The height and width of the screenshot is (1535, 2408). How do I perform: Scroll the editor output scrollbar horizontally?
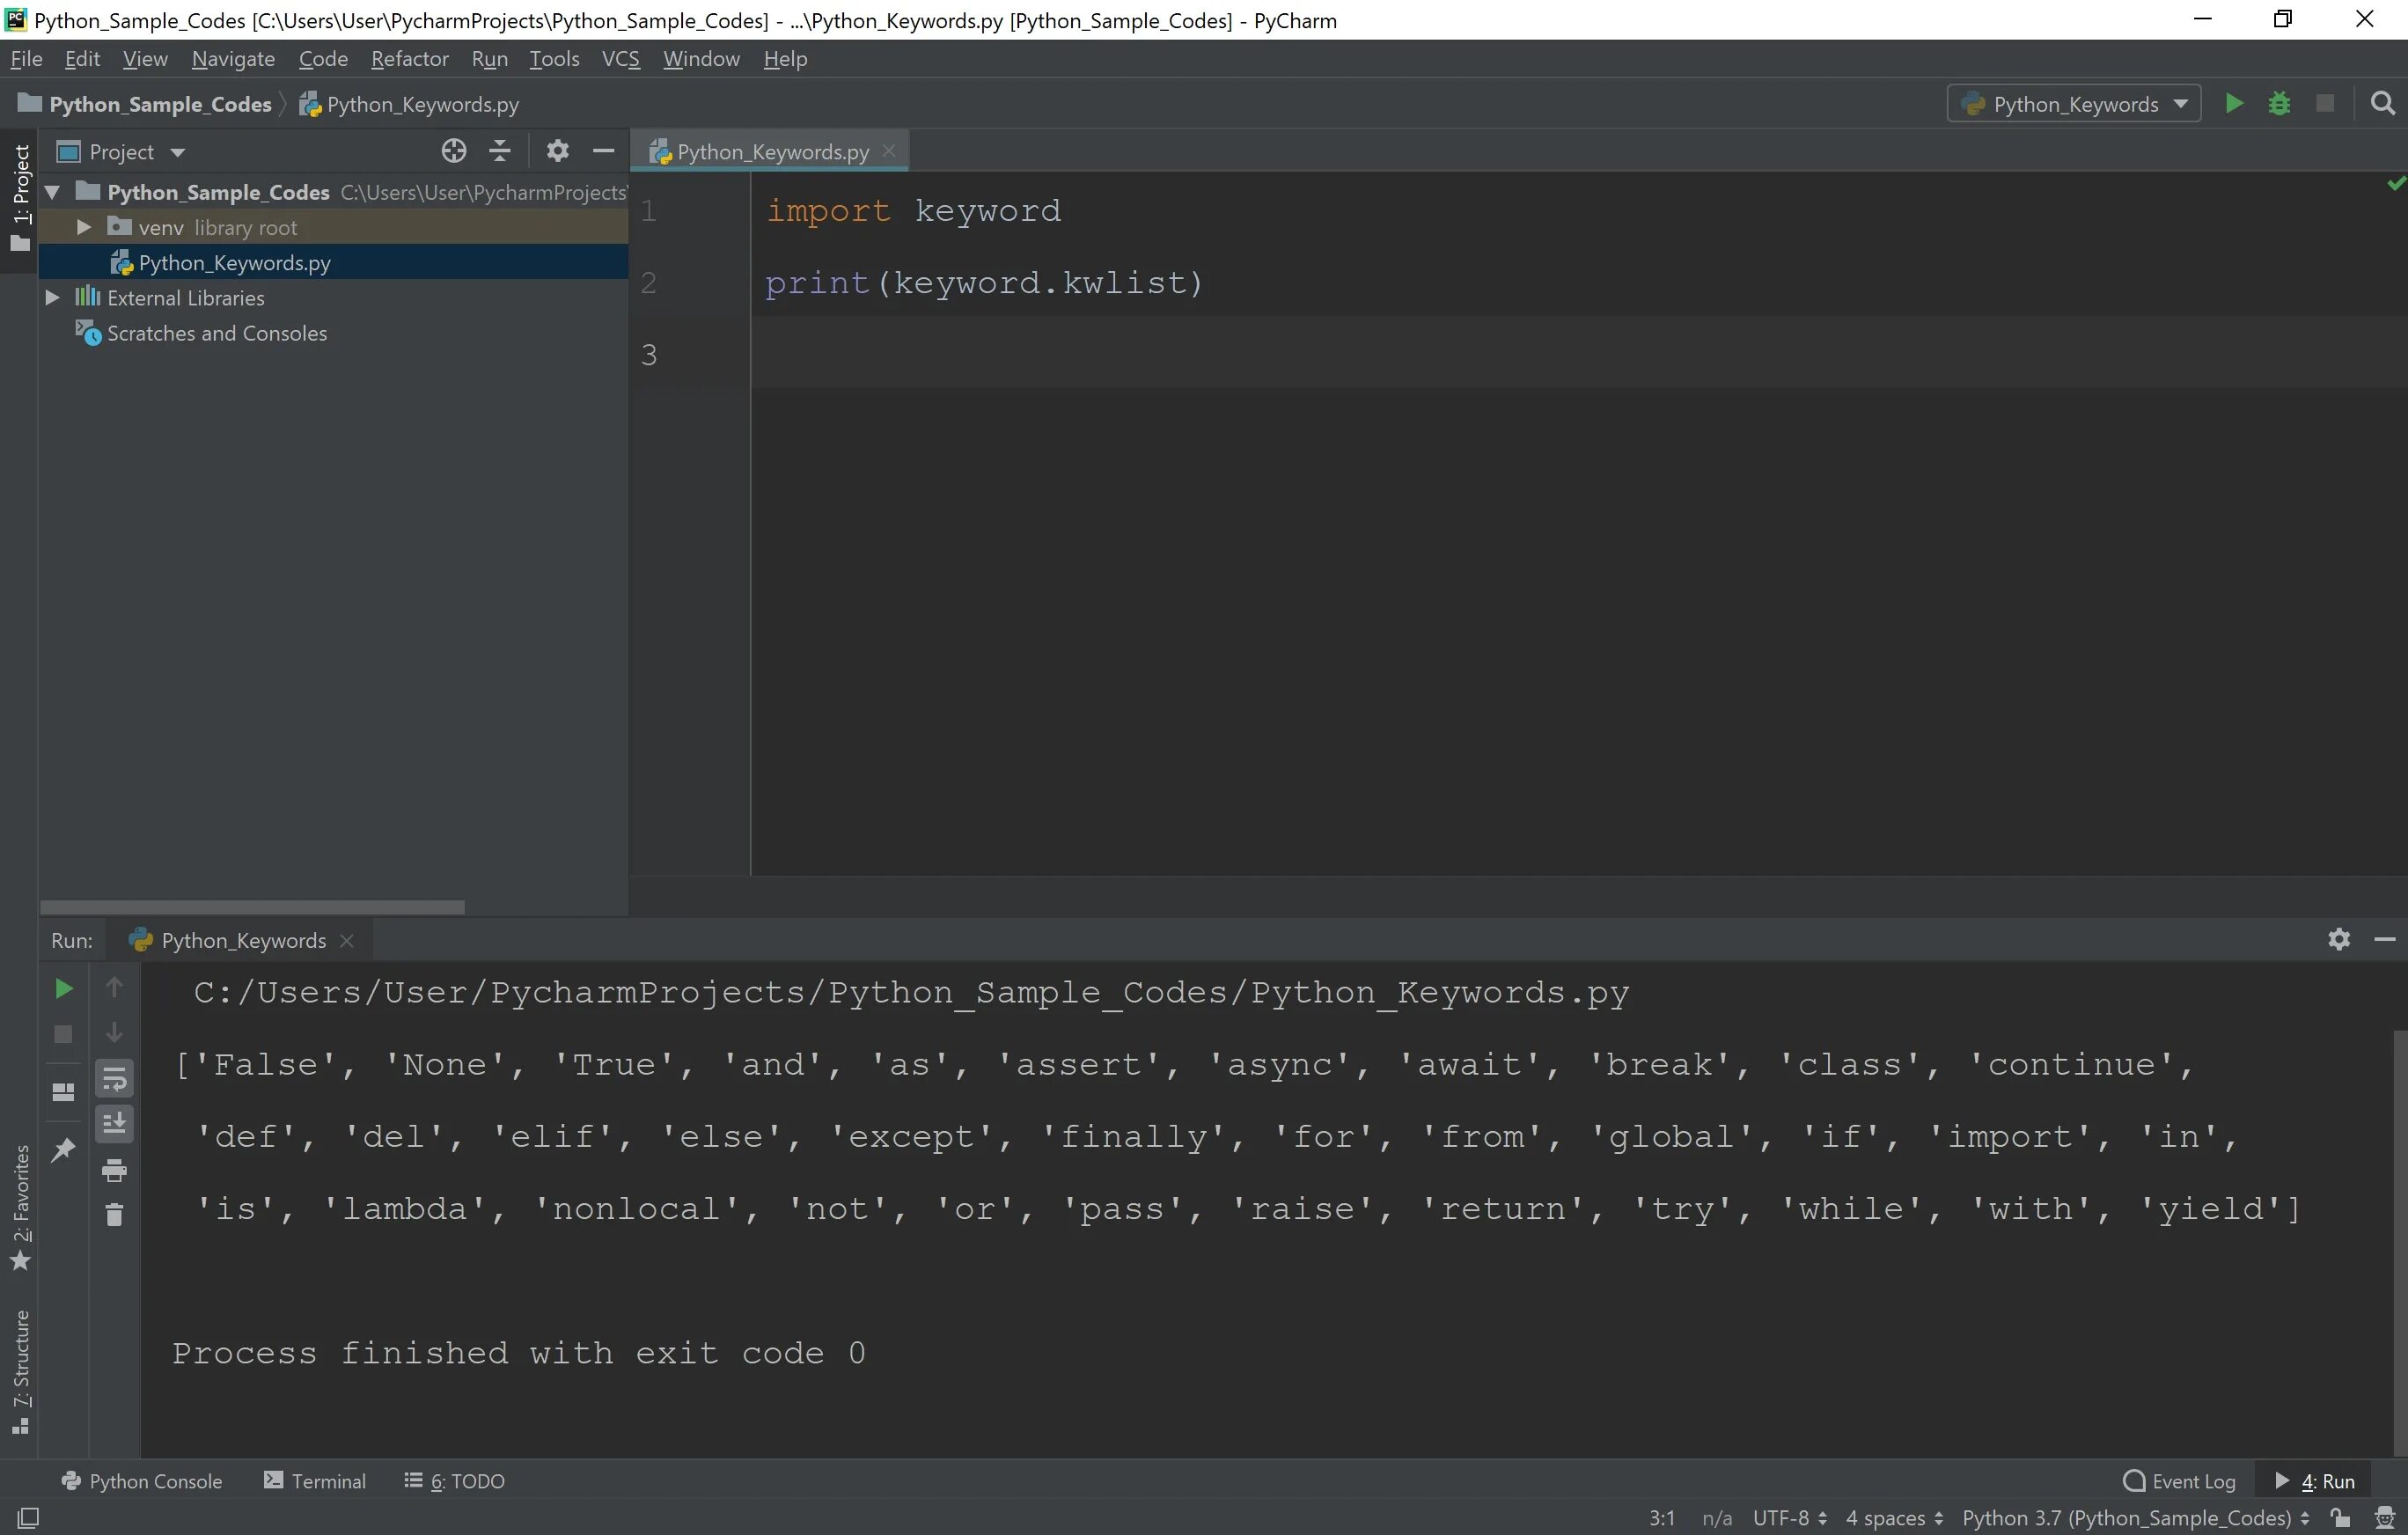[x=249, y=903]
